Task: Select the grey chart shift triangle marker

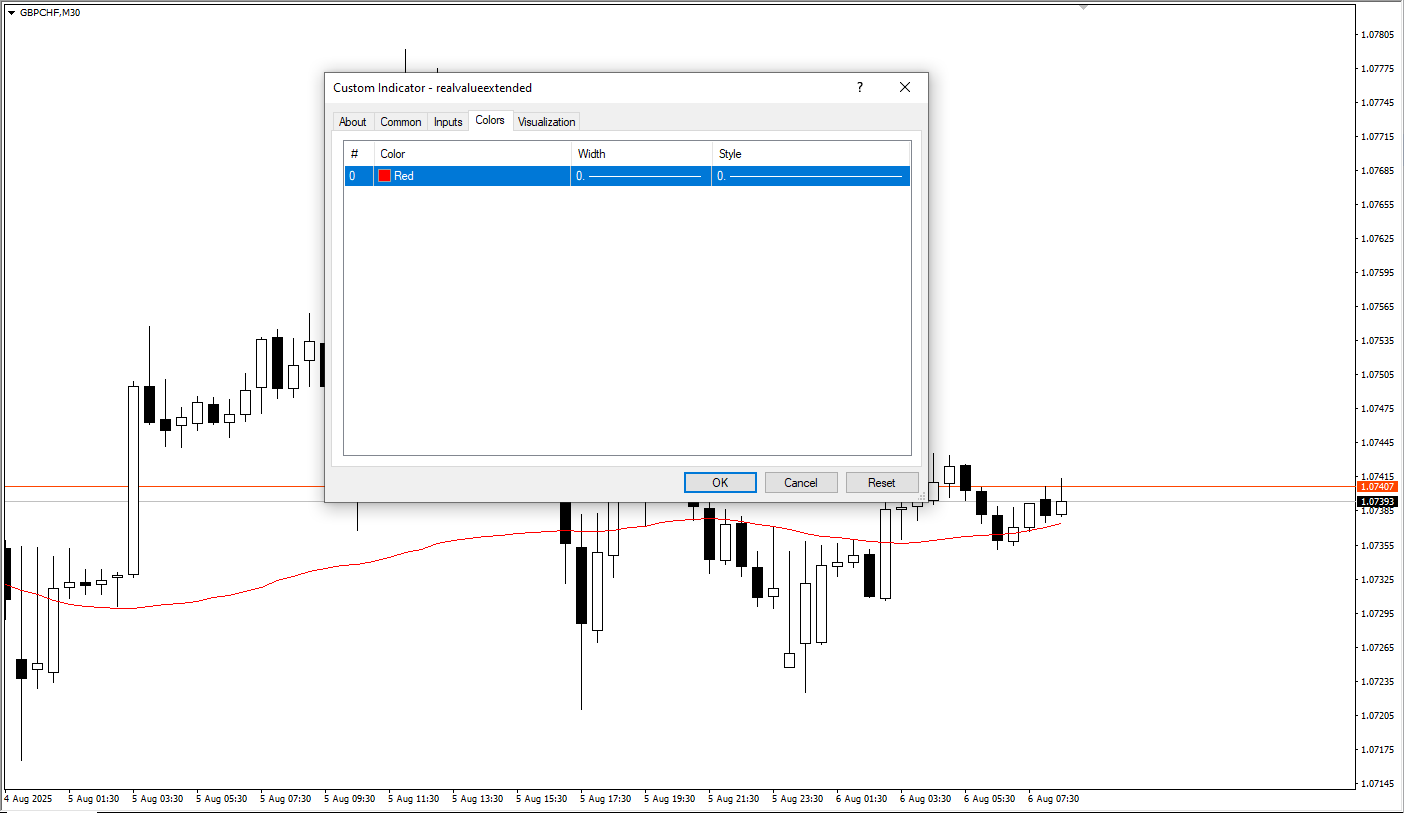Action: click(1083, 7)
